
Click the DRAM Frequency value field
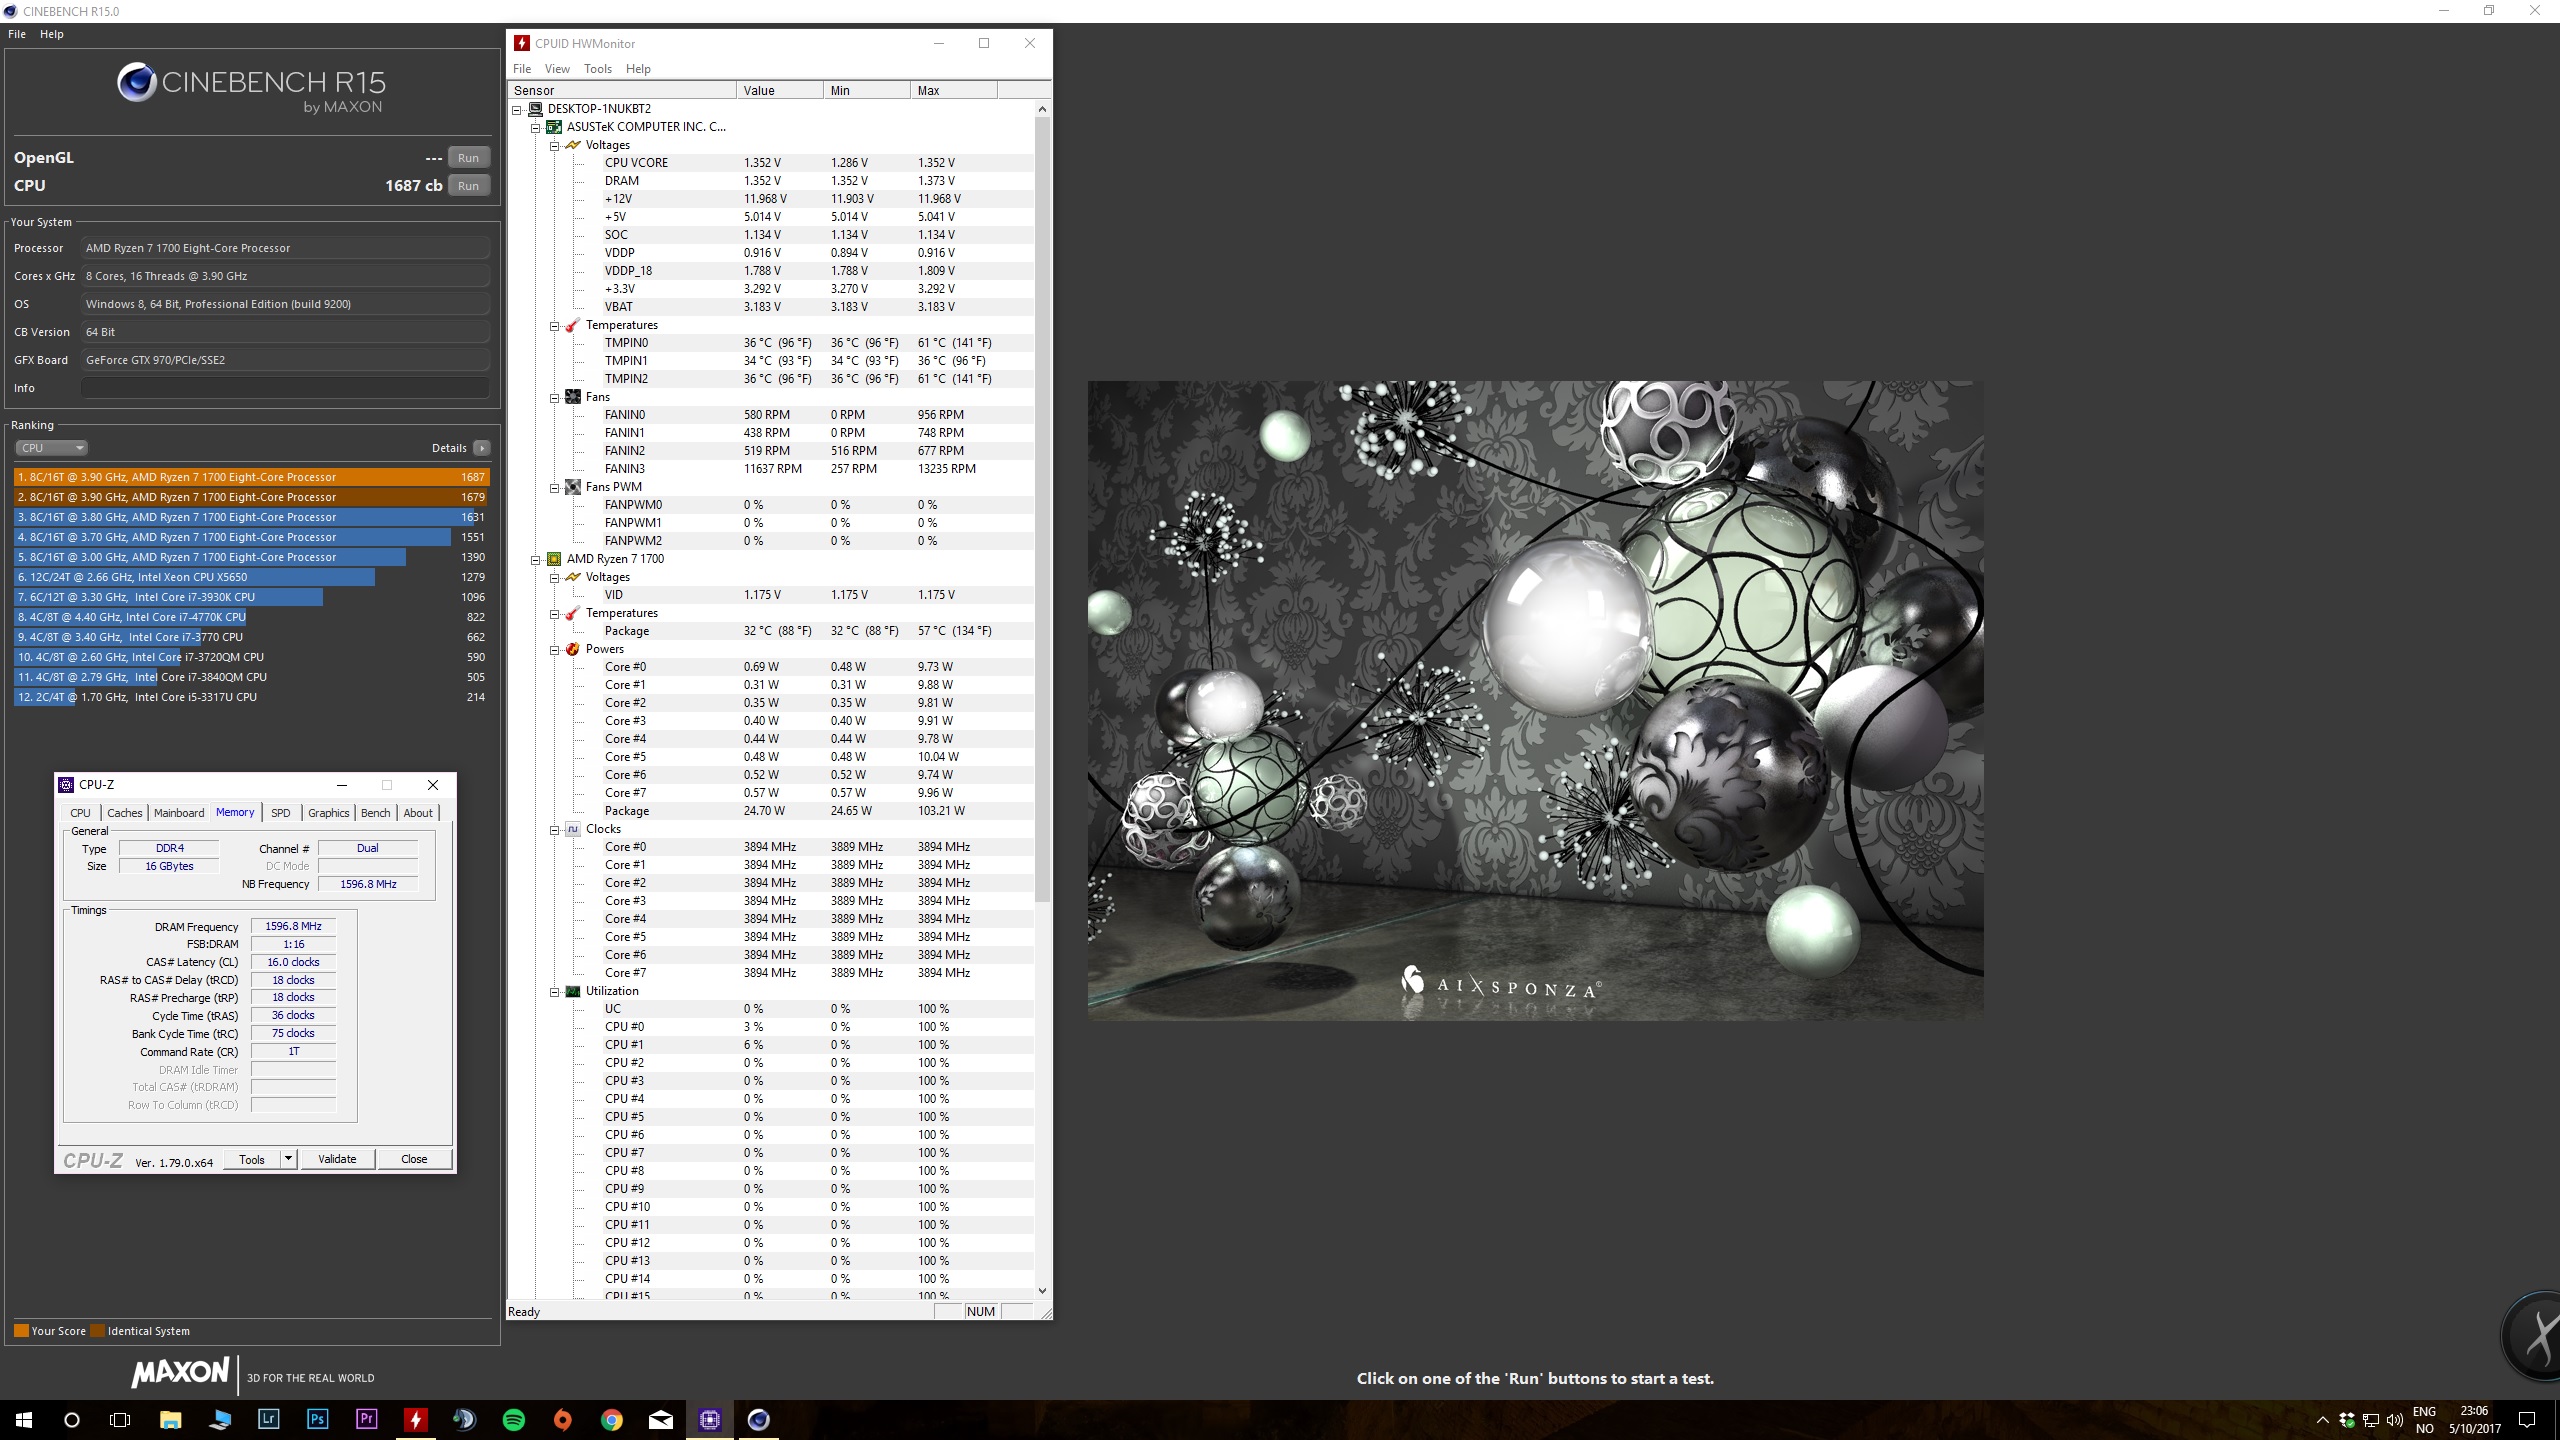click(x=293, y=927)
